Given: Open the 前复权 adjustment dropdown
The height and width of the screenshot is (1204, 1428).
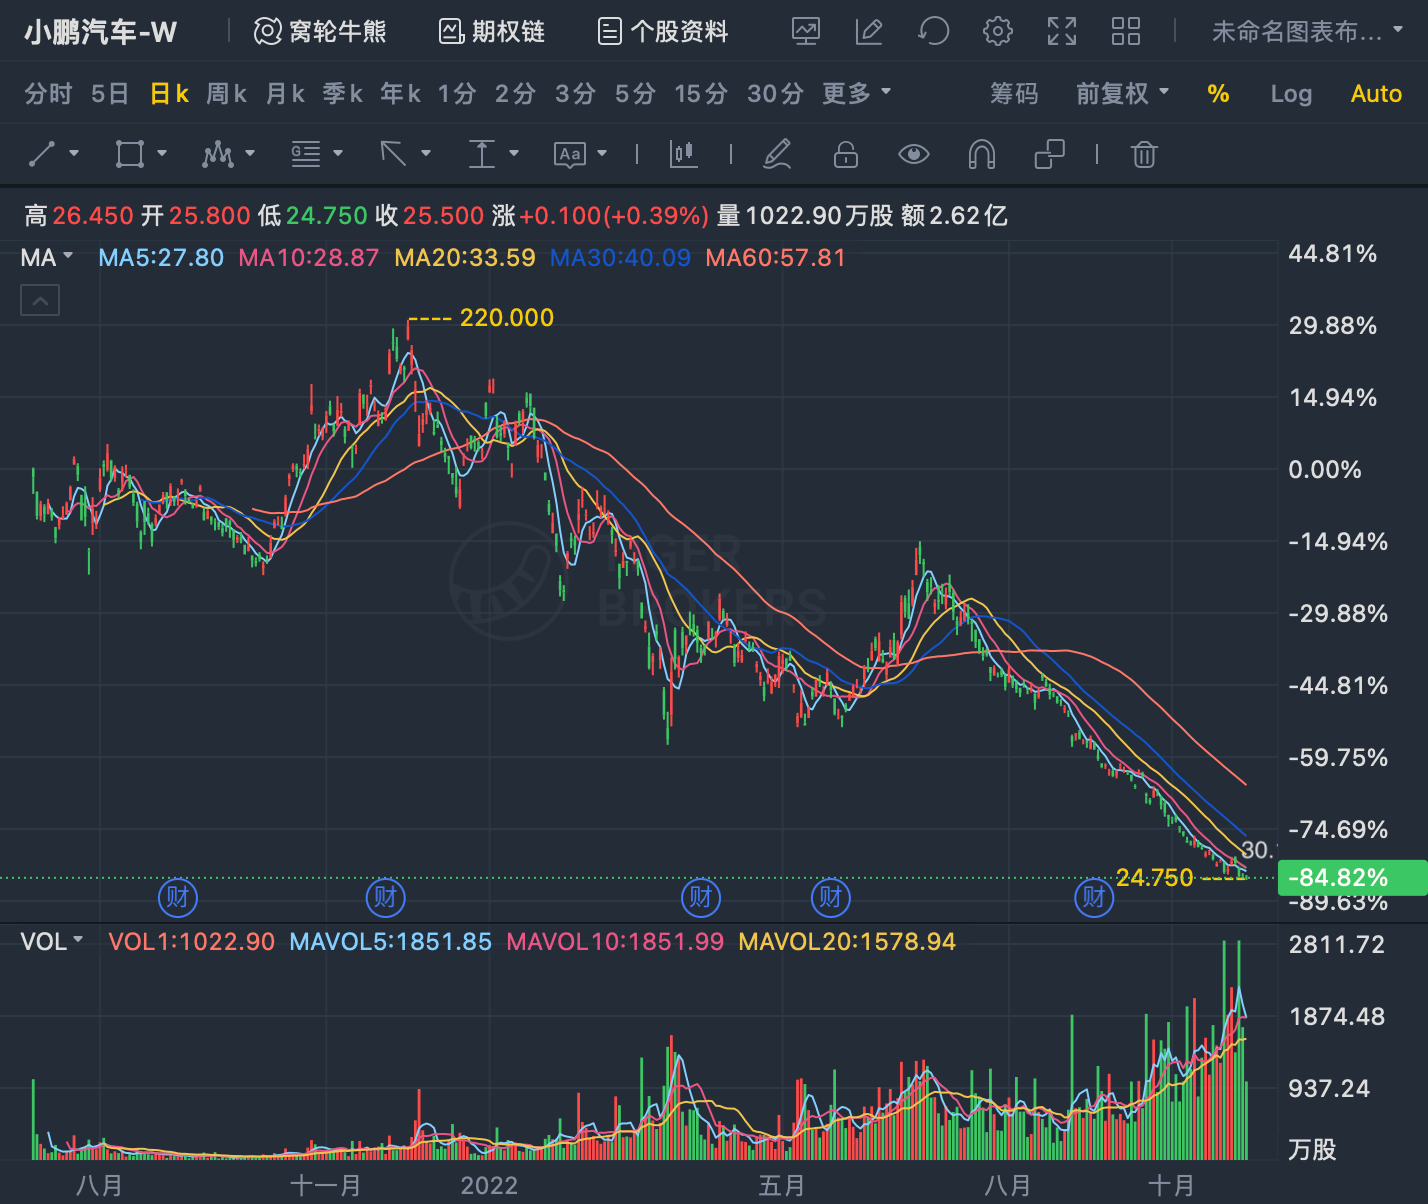Looking at the screenshot, I should [x=1122, y=93].
